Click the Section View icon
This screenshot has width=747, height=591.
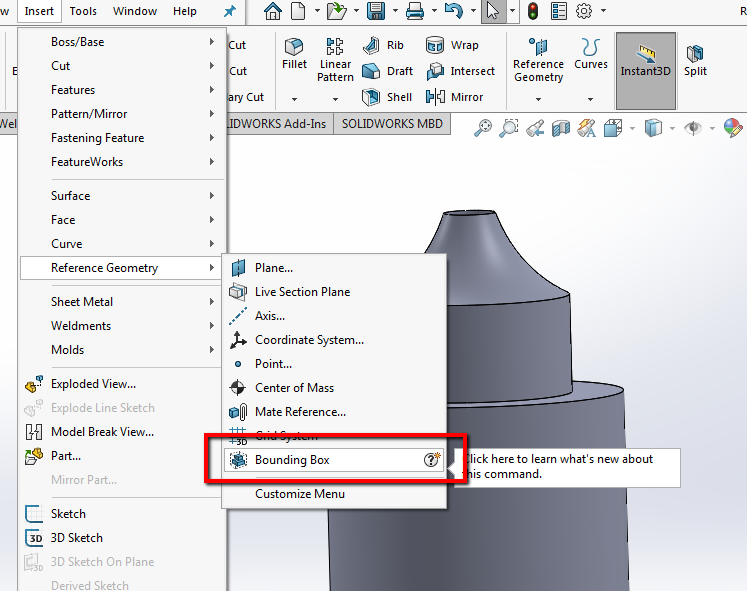[x=561, y=128]
